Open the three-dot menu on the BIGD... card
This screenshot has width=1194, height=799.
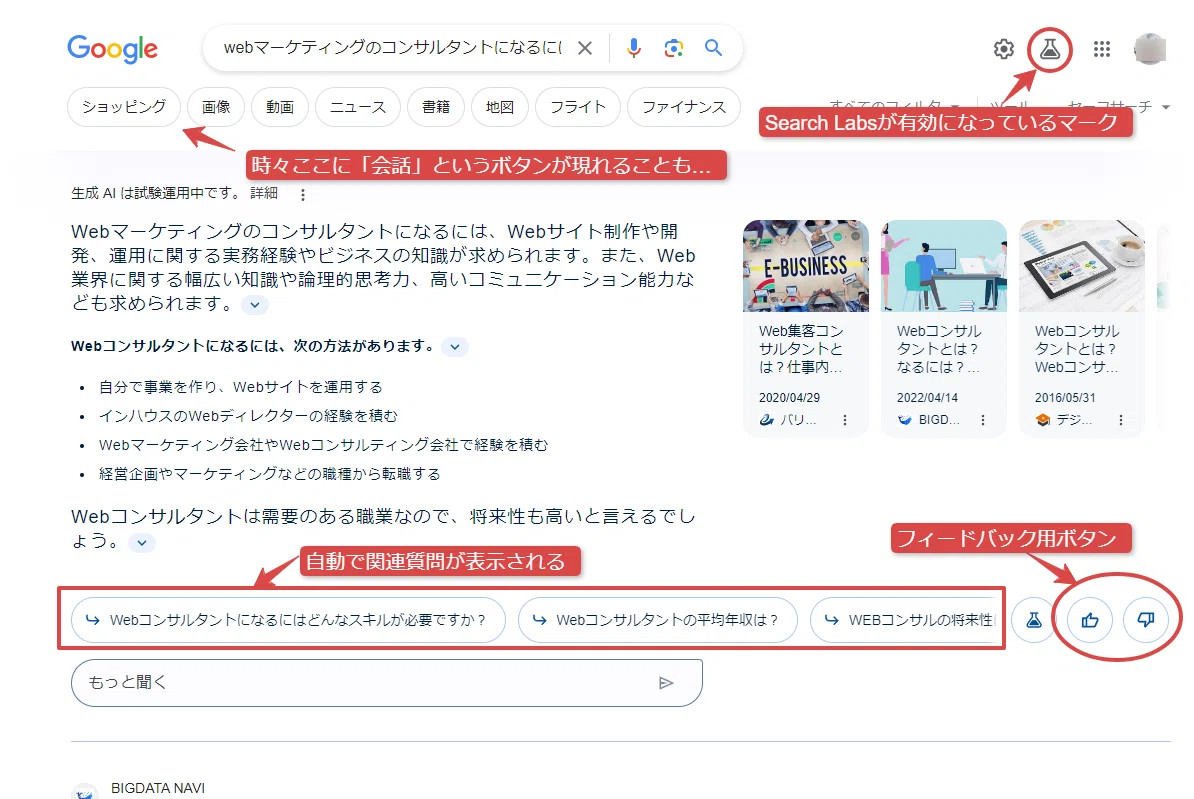[983, 420]
